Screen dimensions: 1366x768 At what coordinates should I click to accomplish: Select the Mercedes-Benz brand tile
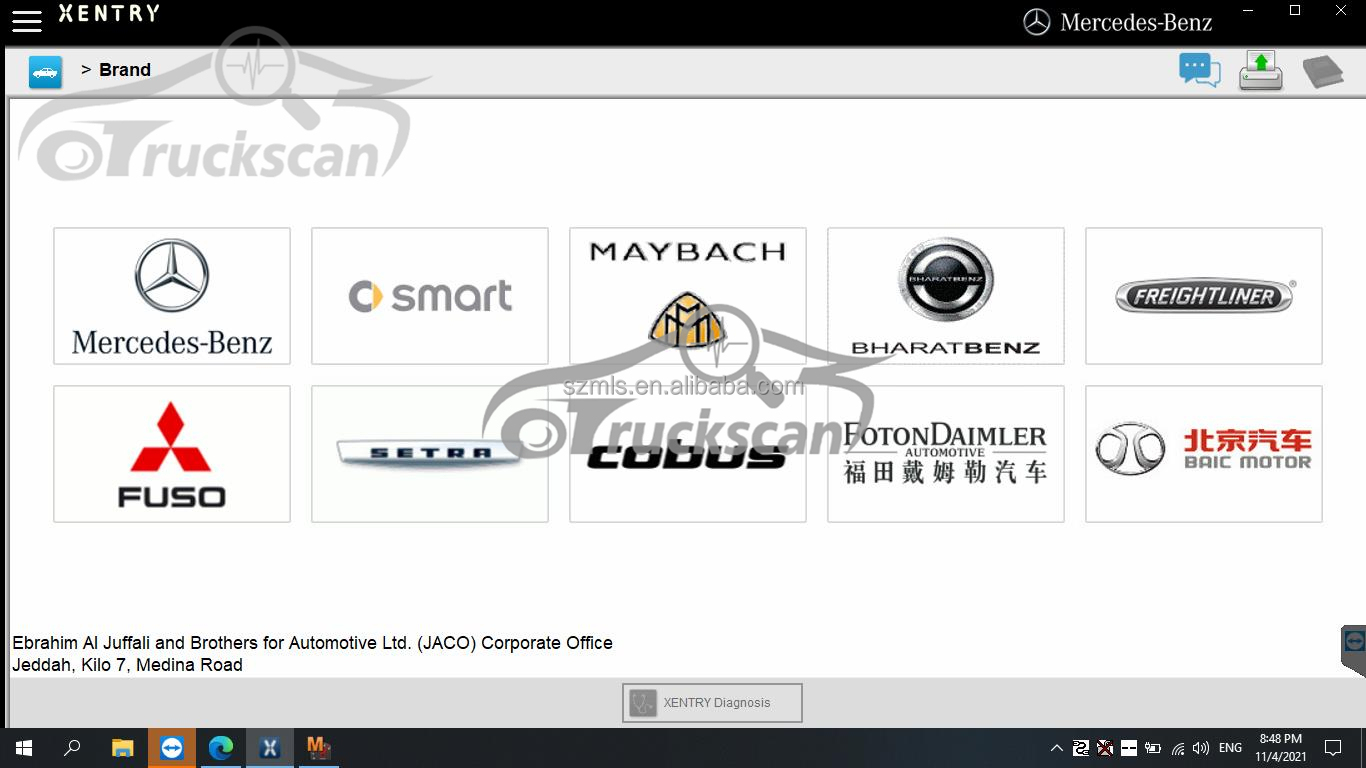point(172,296)
